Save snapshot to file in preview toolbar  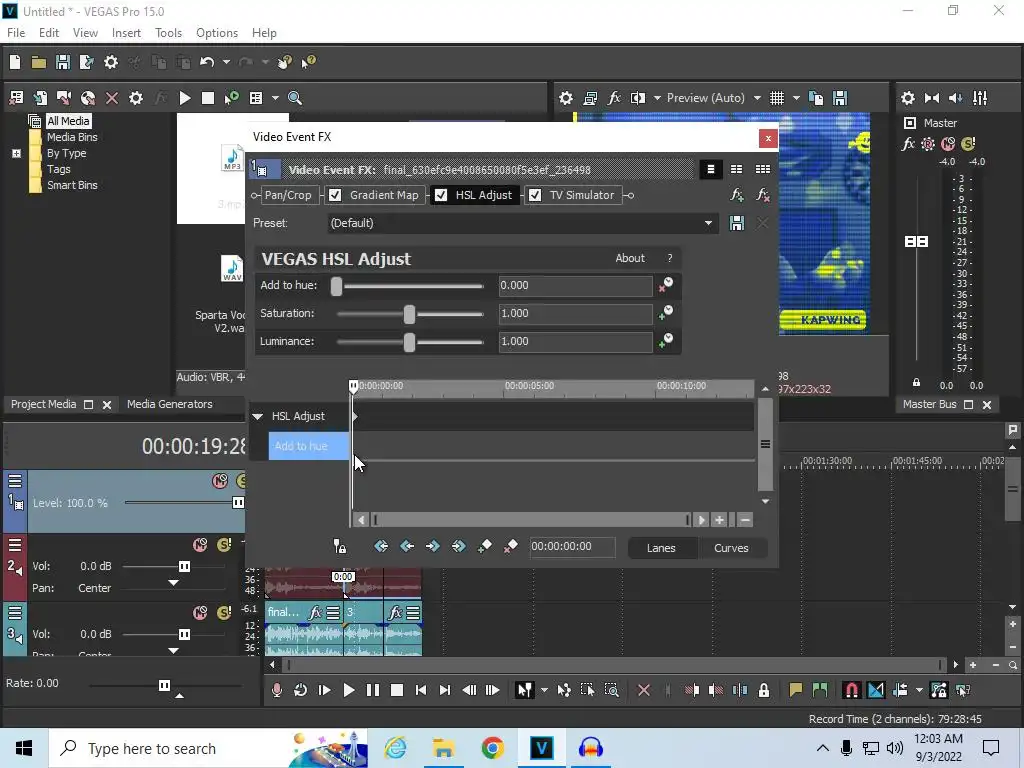tap(840, 98)
